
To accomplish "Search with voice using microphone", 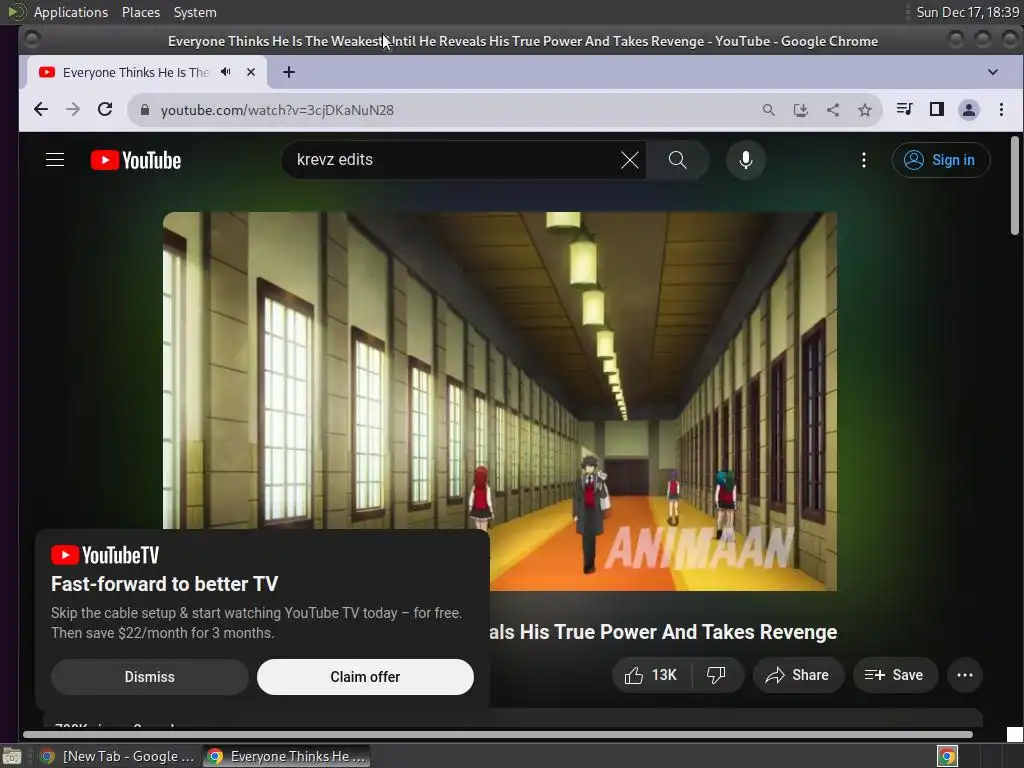I will click(746, 160).
